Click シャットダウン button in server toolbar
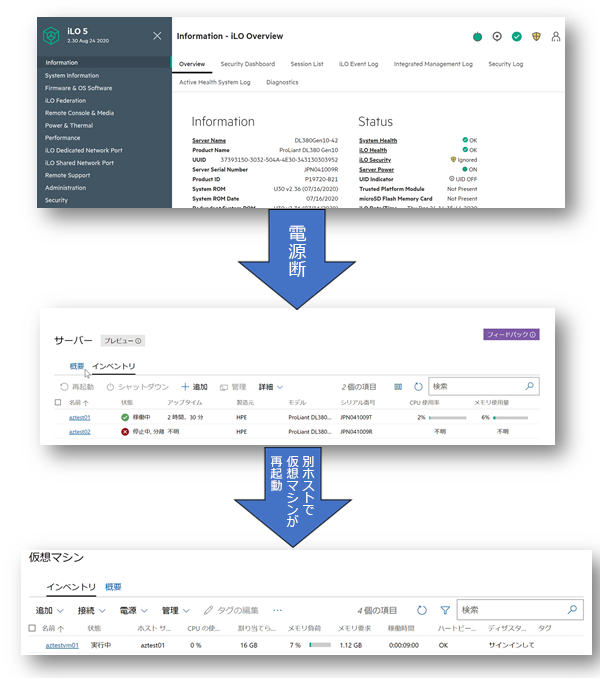Screen dimensions: 600x680 (137, 387)
